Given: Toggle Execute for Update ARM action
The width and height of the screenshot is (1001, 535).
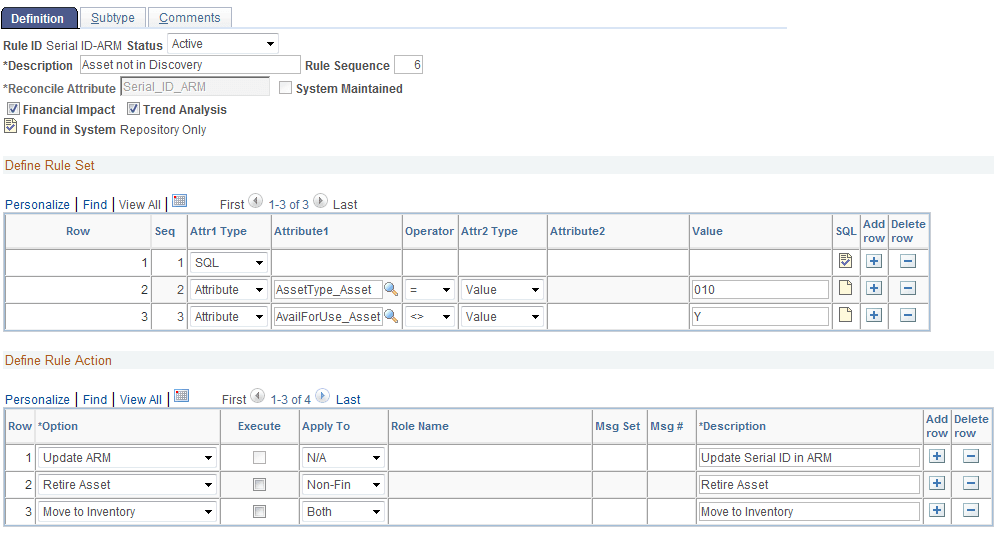Looking at the screenshot, I should 259,458.
